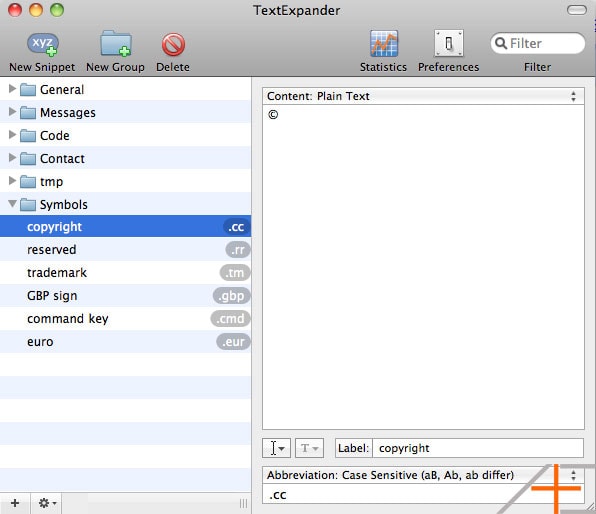This screenshot has width=596, height=514.
Task: Select the reserved snippet
Action: [x=125, y=250]
